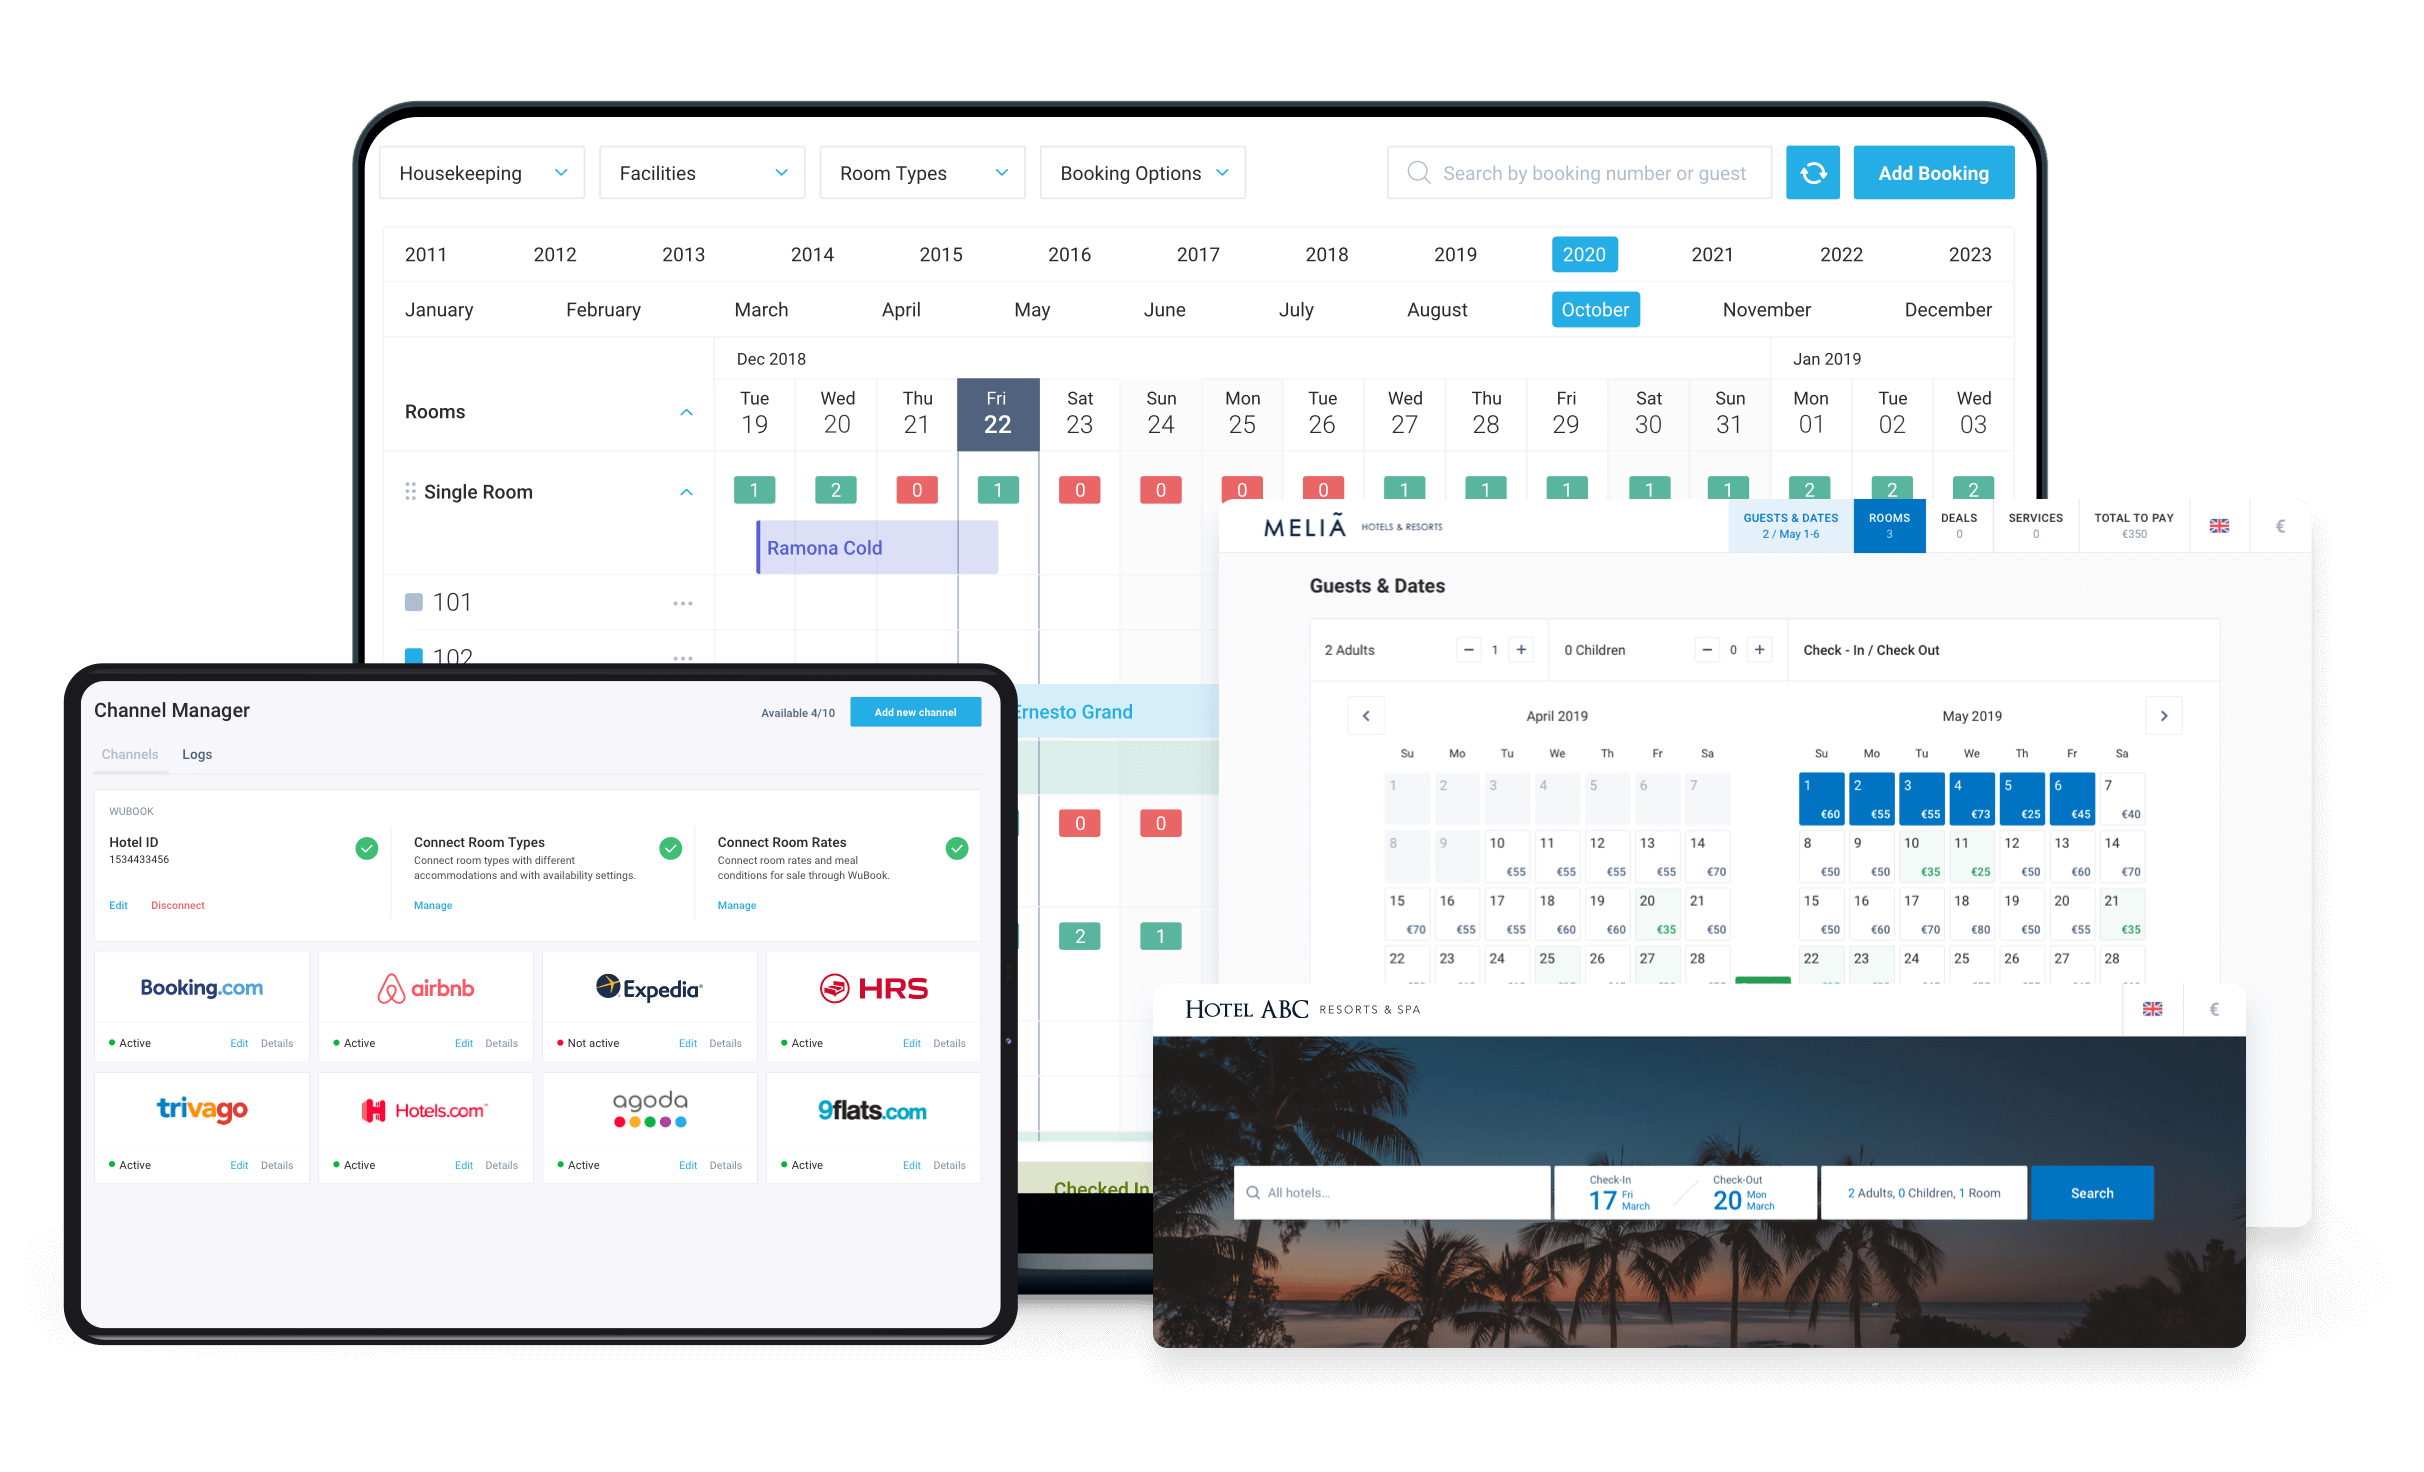Click the Add new channel button
Image resolution: width=2424 pixels, height=1472 pixels.
(x=918, y=710)
